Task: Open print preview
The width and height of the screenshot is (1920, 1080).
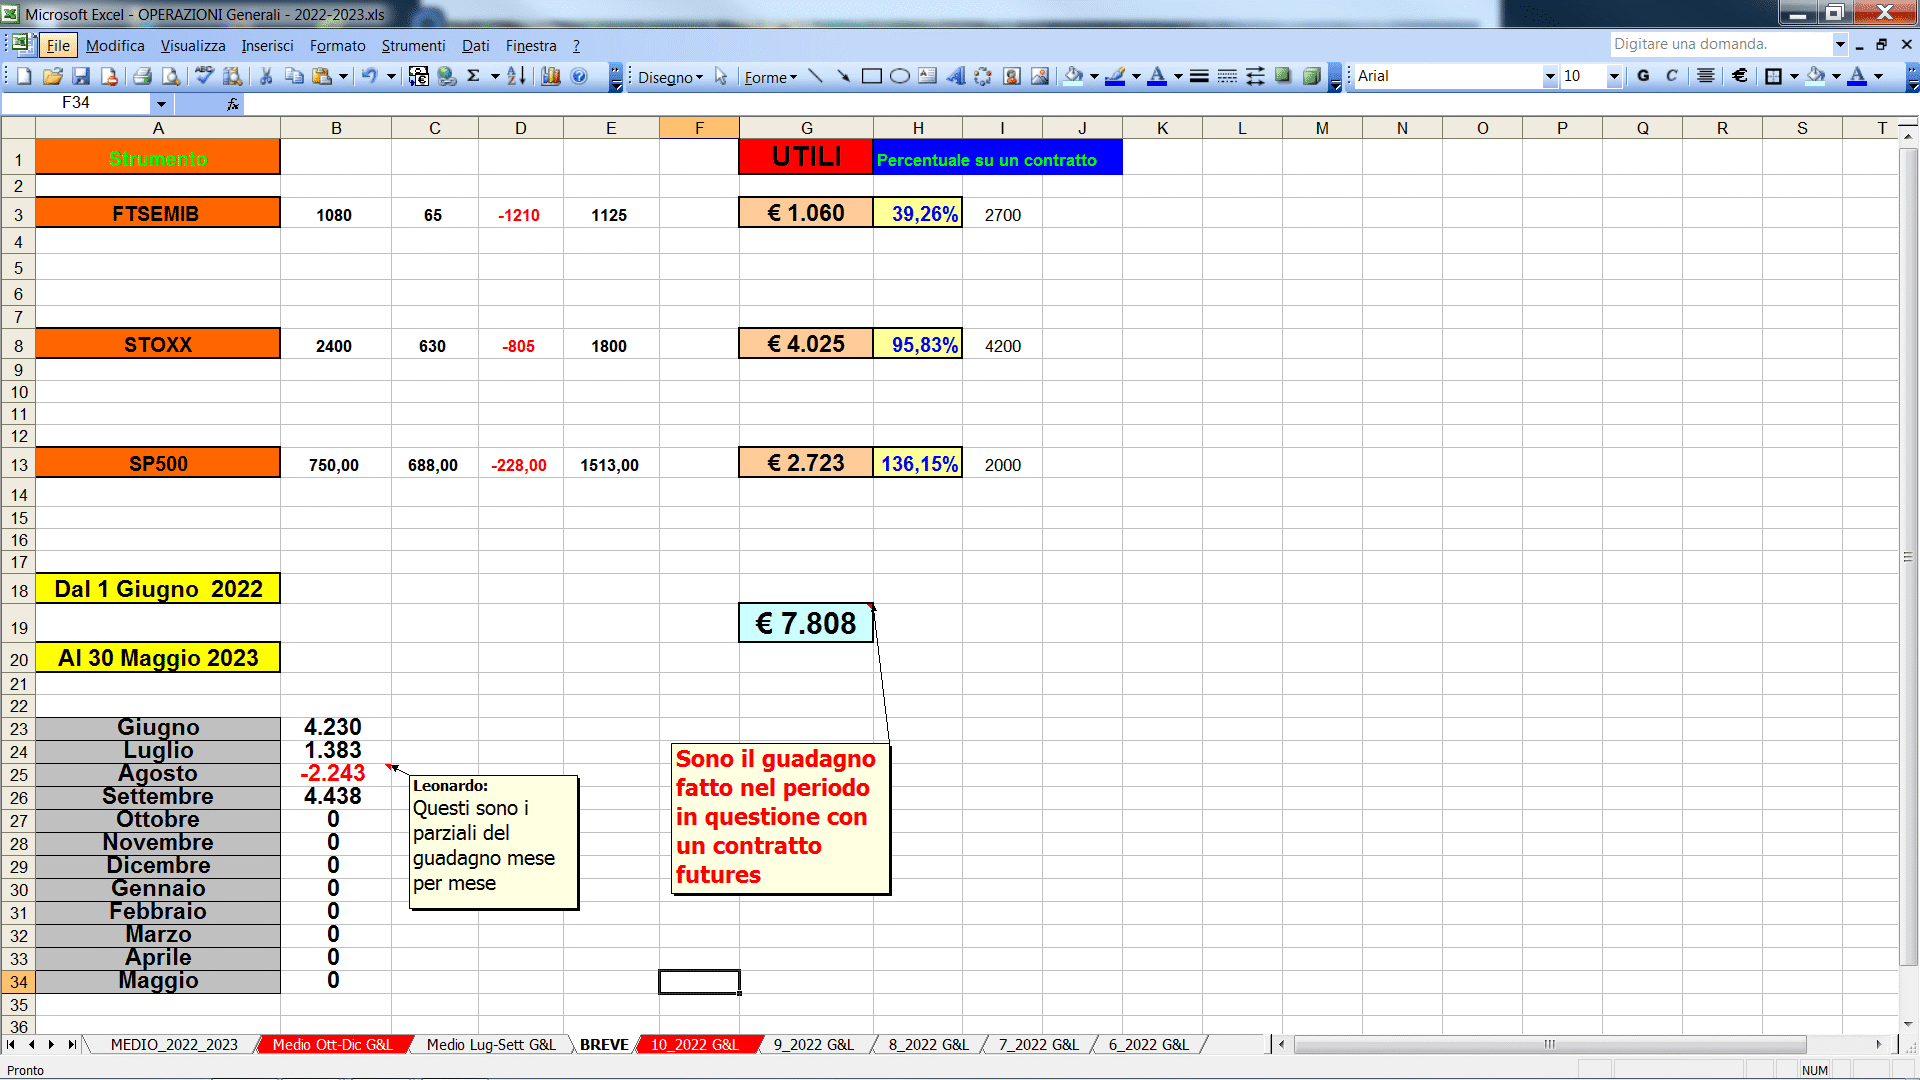Action: coord(171,76)
